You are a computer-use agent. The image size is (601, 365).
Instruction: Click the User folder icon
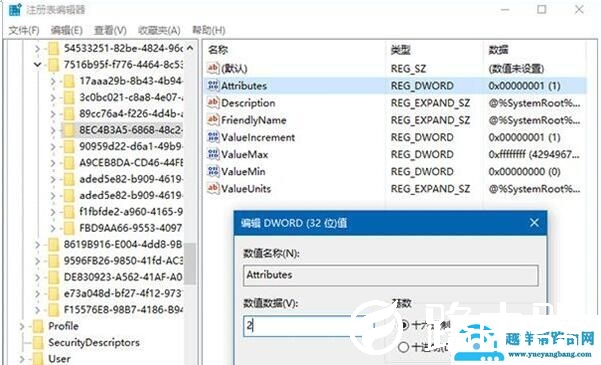click(38, 359)
